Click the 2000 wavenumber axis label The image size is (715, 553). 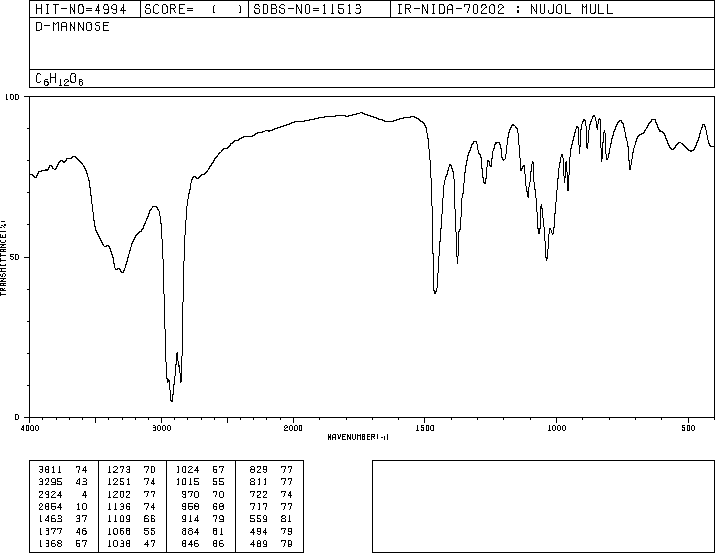tap(293, 428)
